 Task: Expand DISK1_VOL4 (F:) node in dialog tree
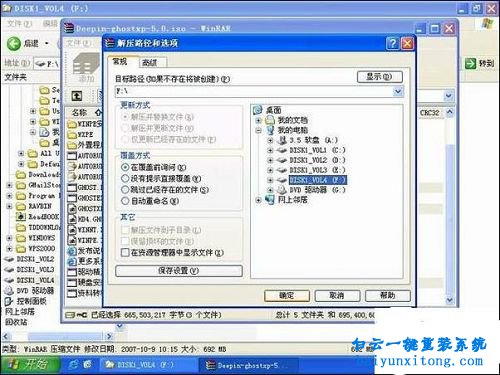[x=270, y=180]
